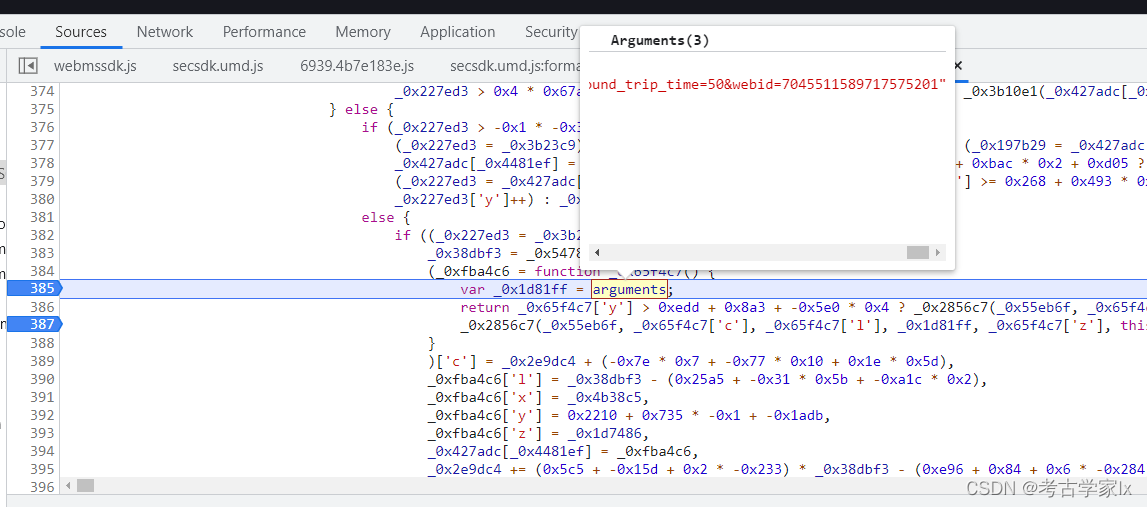
Task: Click right arrow of Arguments popup scrollbar
Action: [x=939, y=252]
